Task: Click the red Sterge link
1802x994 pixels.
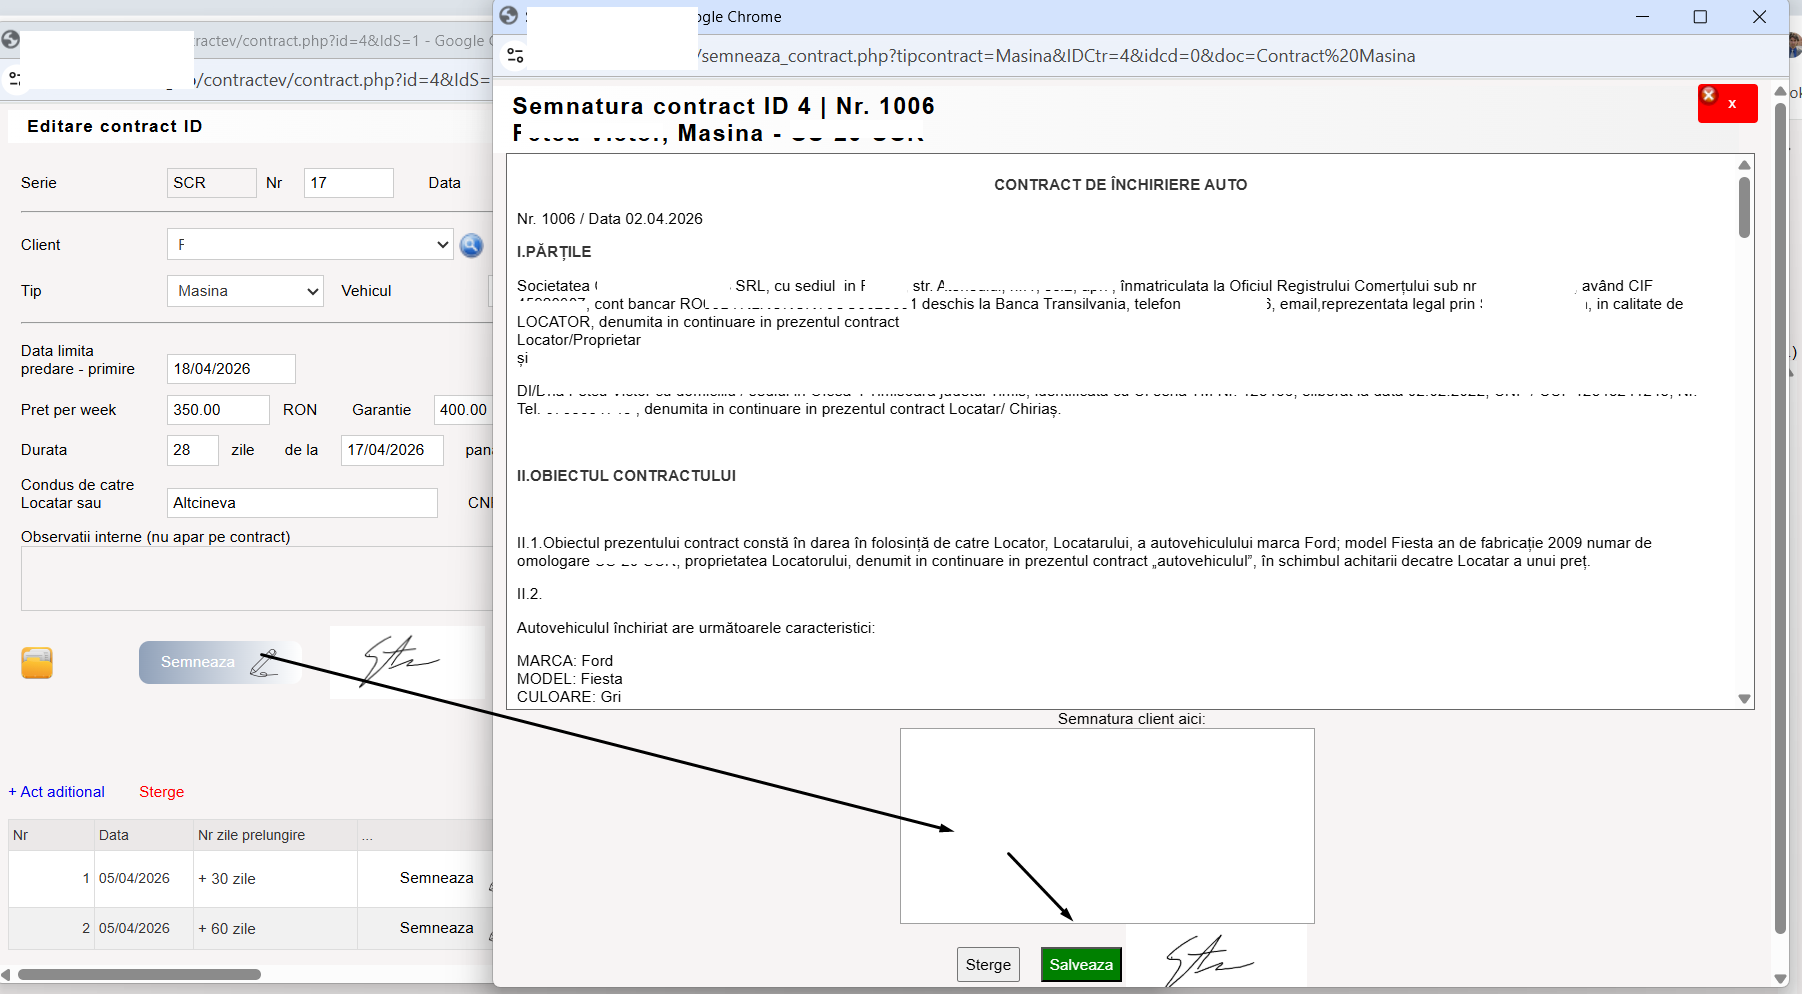Action: point(162,792)
